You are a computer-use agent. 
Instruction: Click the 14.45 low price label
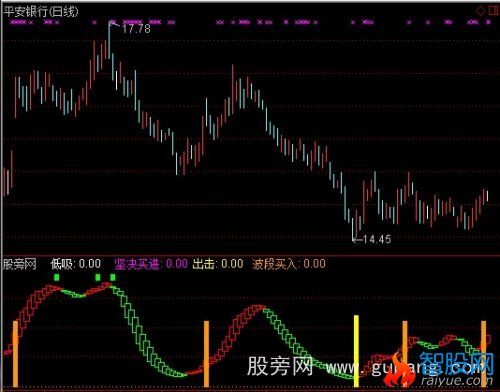[377, 239]
